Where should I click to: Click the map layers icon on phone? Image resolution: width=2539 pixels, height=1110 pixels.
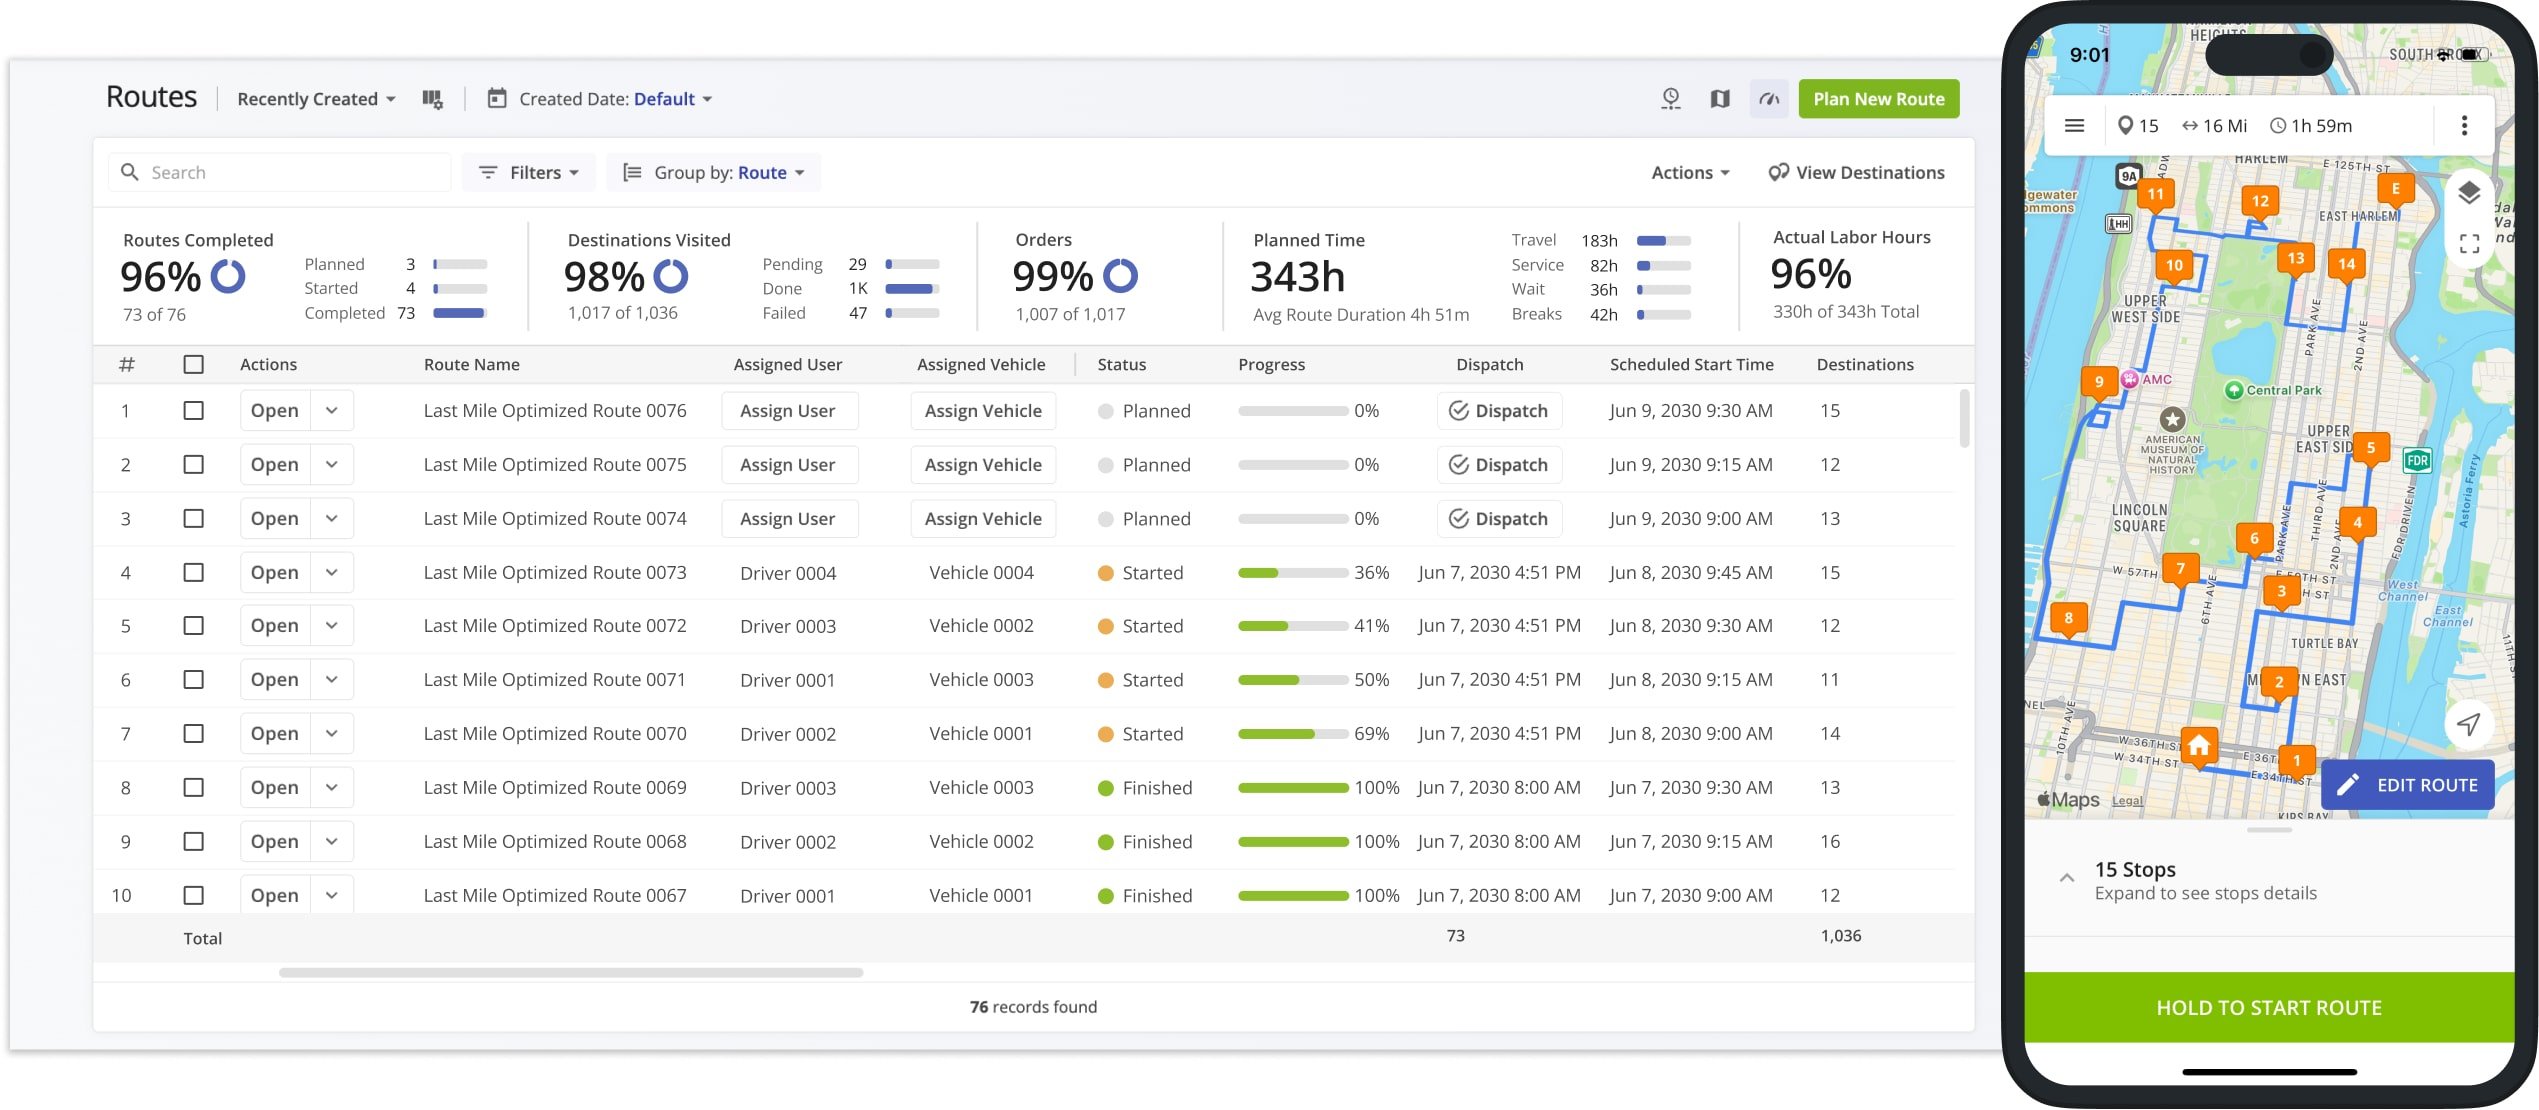(x=2468, y=193)
